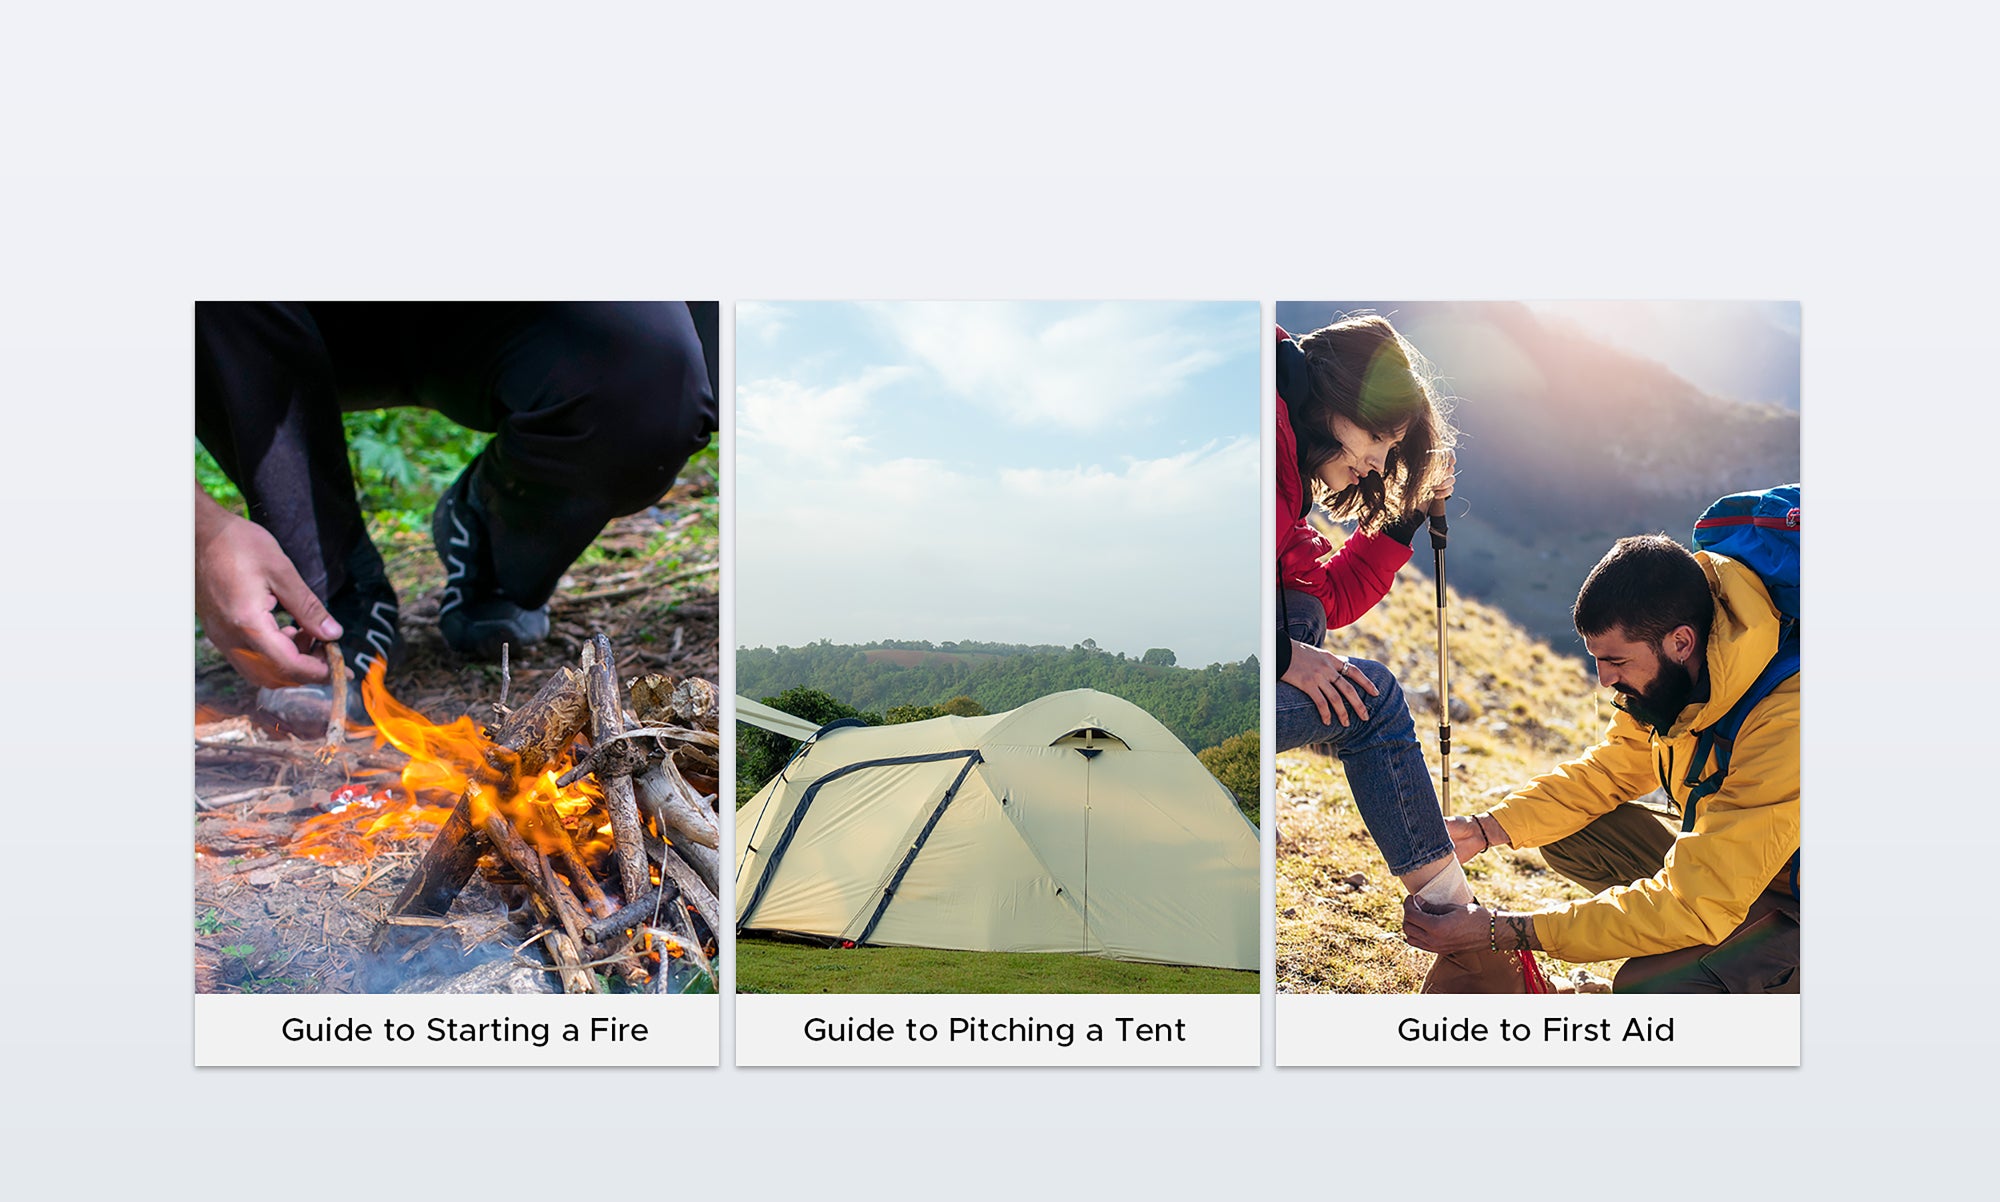2000x1202 pixels.
Task: Select the first aid hikers photo thumbnail
Action: click(1538, 647)
